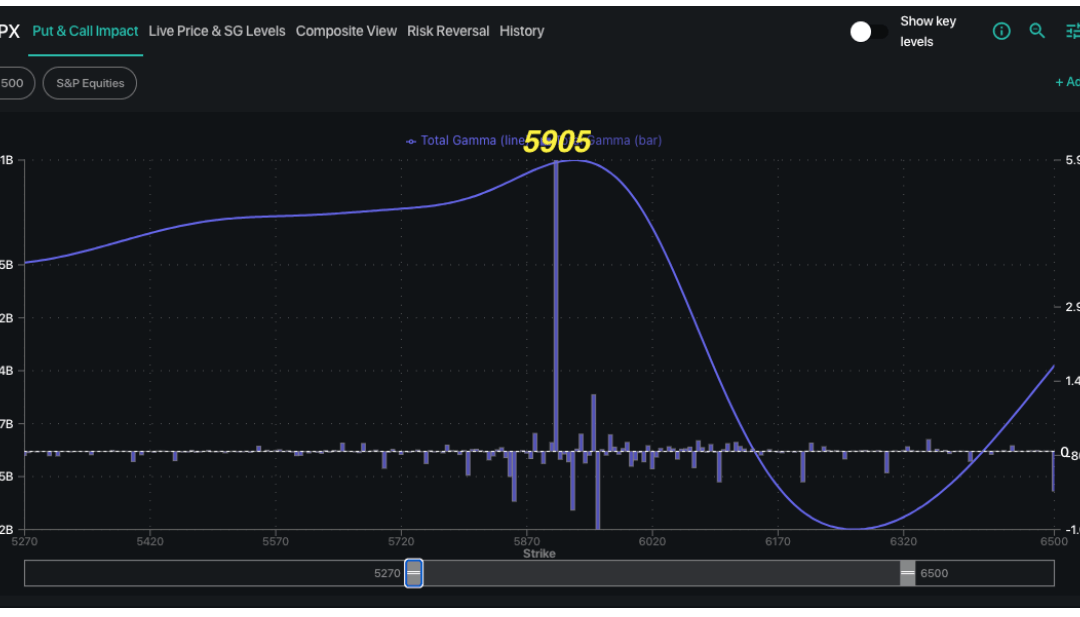Click the x-axis label 5570
The image size is (1080, 617).
point(275,541)
